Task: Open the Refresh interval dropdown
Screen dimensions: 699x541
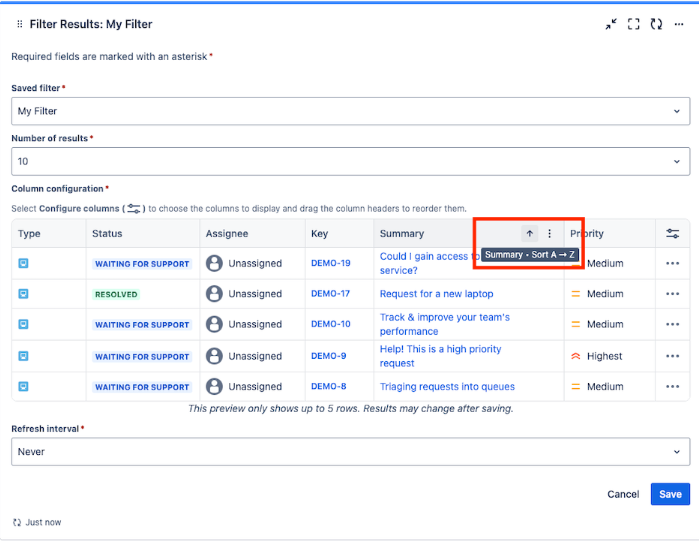Action: point(350,452)
